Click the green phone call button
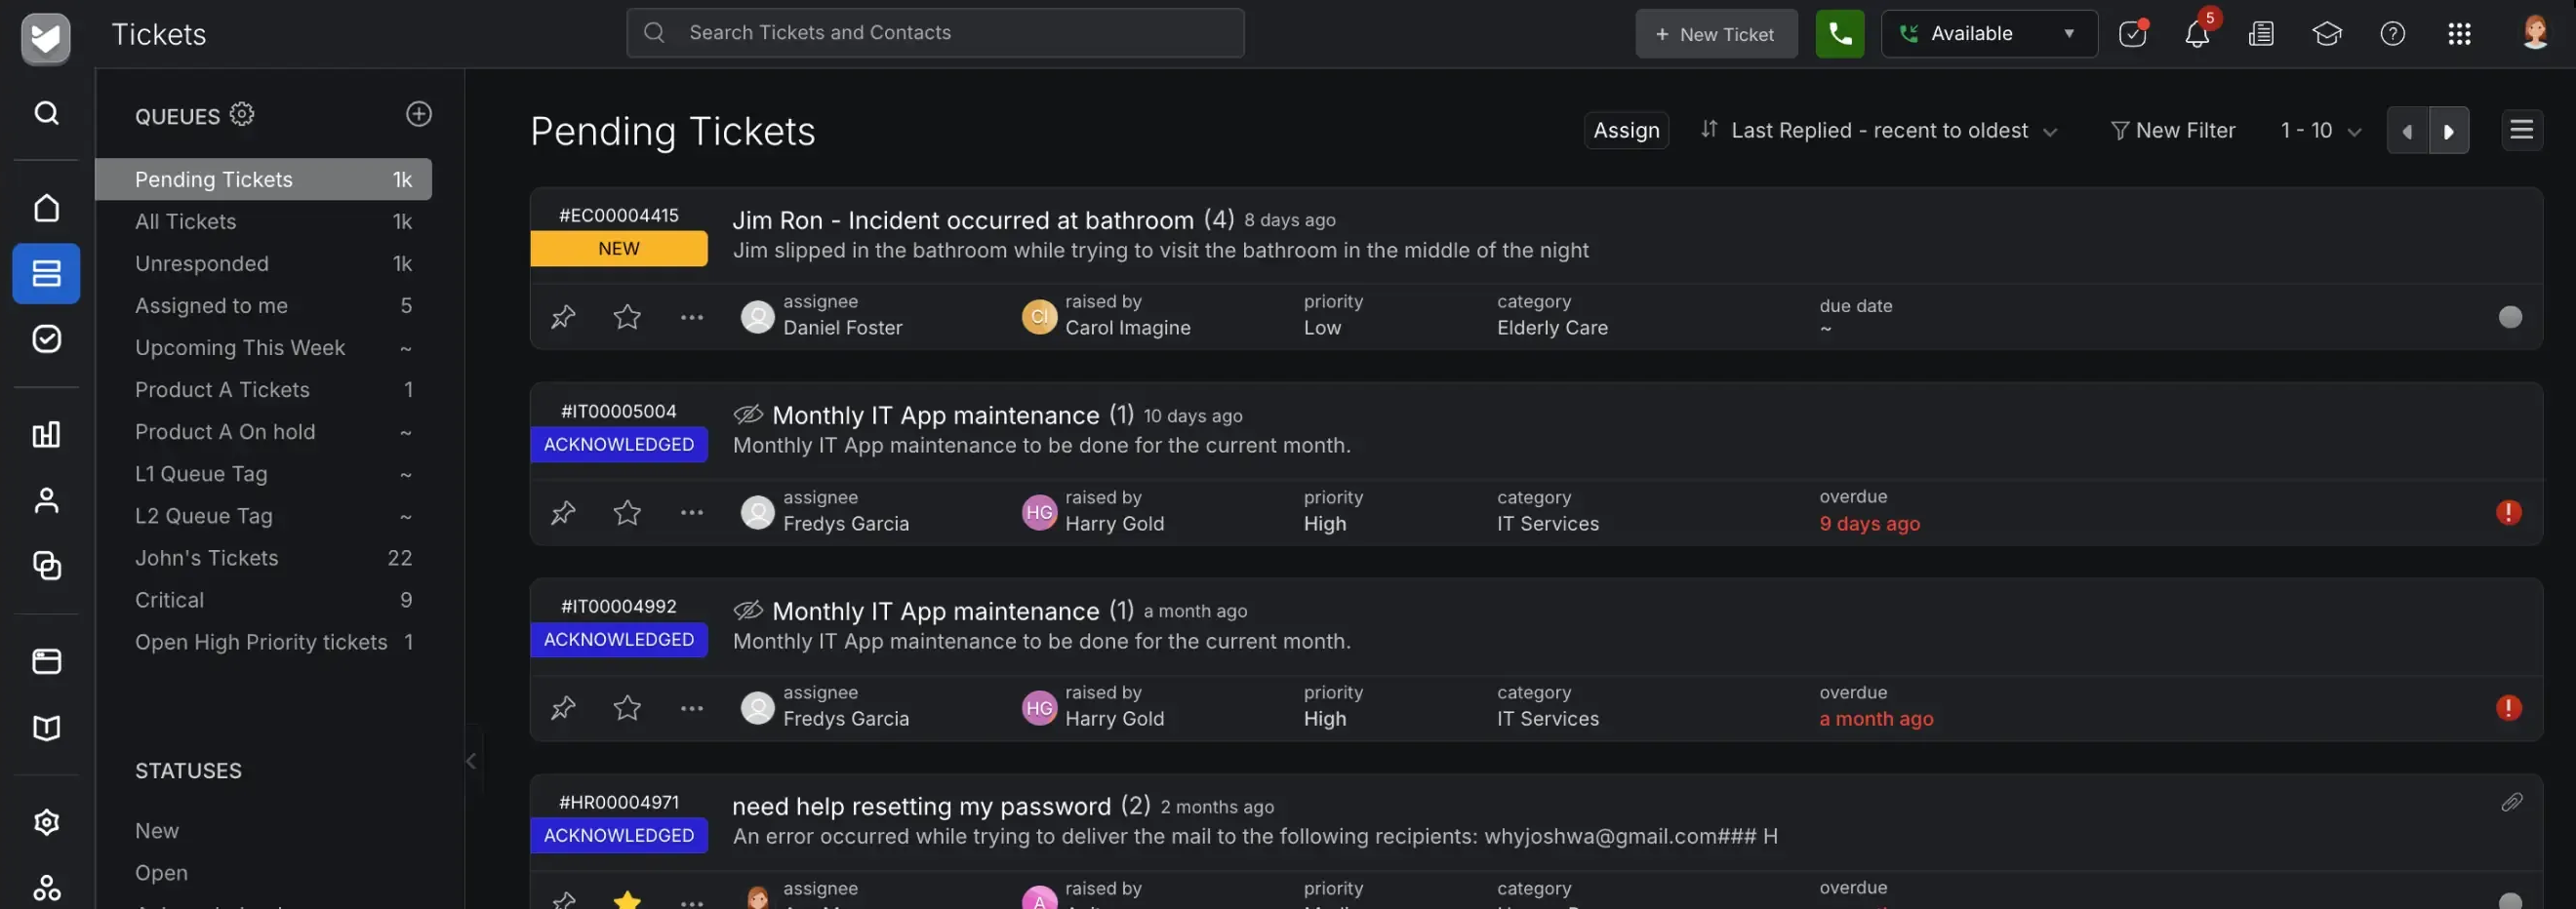 [1840, 33]
